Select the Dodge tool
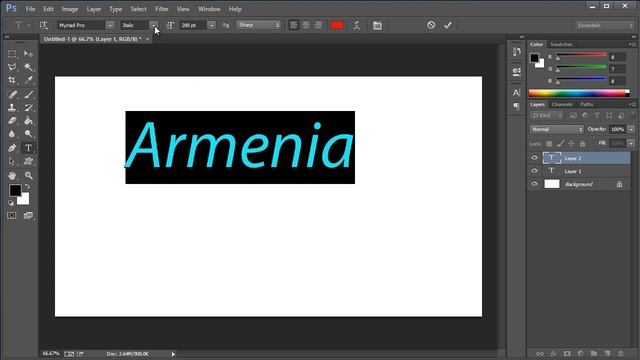Image resolution: width=640 pixels, height=360 pixels. pyautogui.click(x=28, y=134)
